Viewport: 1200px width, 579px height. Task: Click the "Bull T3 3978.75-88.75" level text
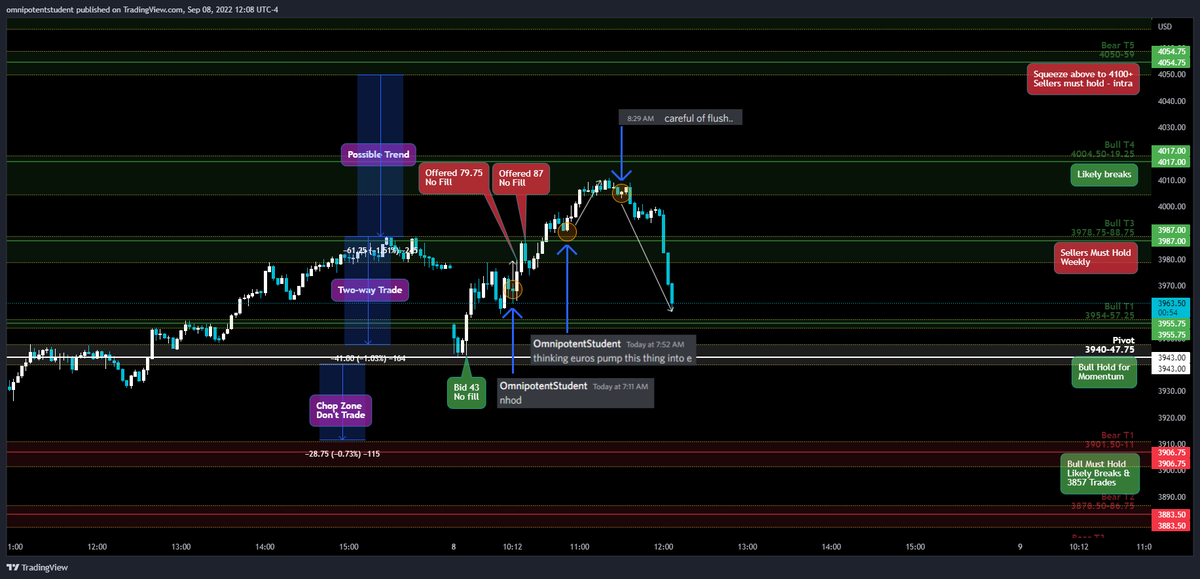(x=1103, y=227)
